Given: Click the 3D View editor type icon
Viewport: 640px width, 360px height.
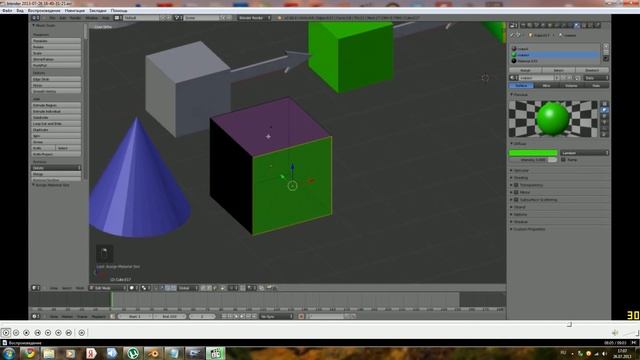Looking at the screenshot, I should [36, 288].
